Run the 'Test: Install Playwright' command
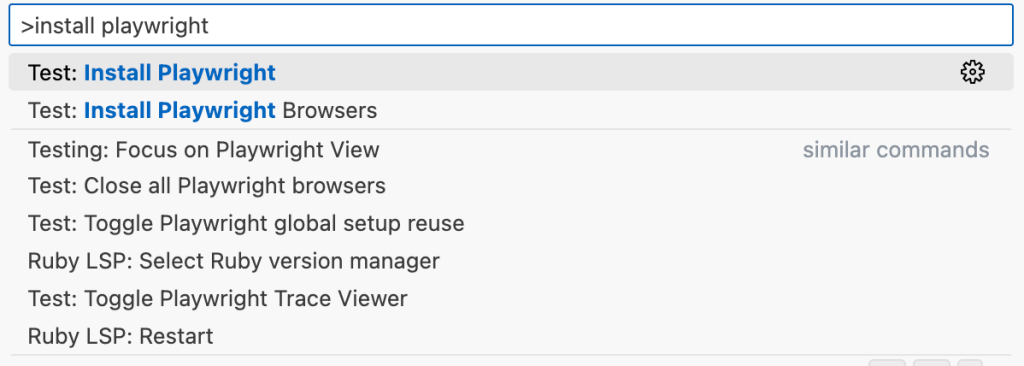 pyautogui.click(x=511, y=72)
